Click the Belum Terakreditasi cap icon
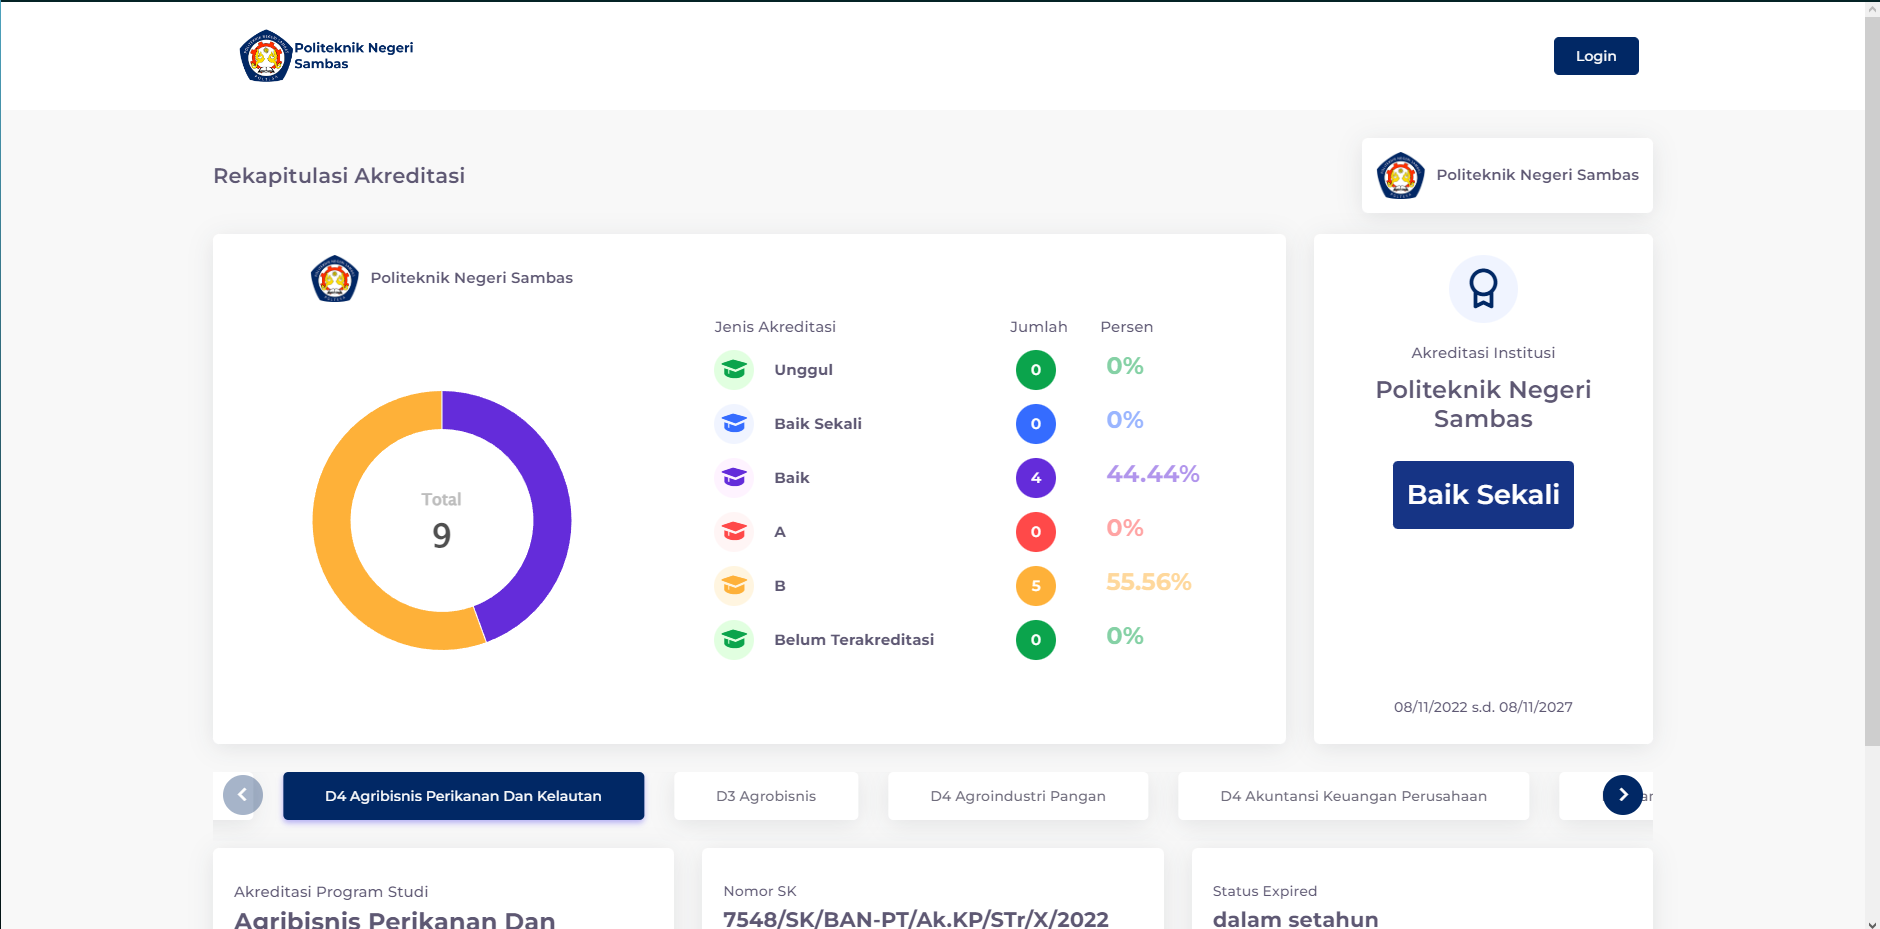This screenshot has width=1880, height=929. coord(734,640)
